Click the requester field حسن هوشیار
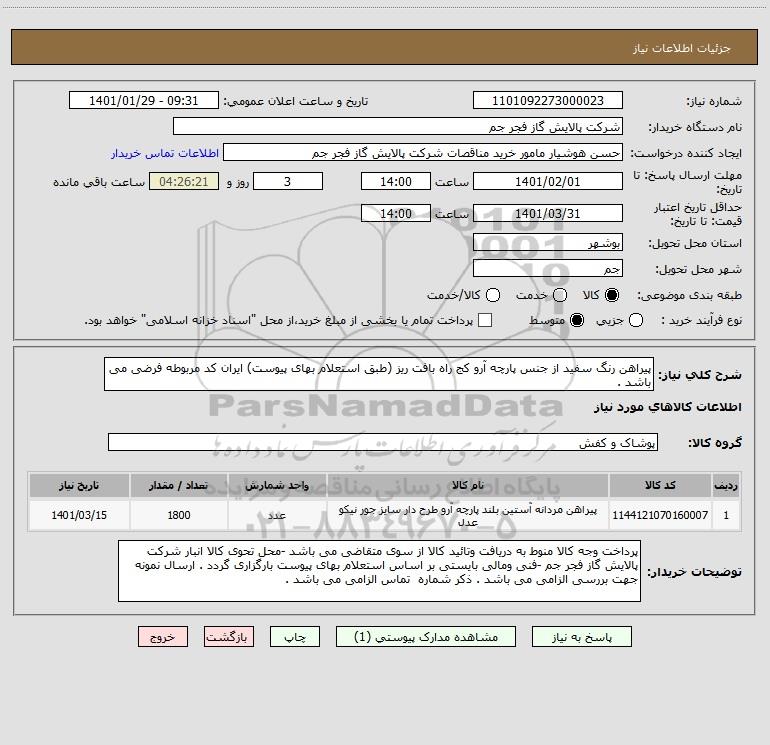The image size is (770, 745). coord(423,152)
